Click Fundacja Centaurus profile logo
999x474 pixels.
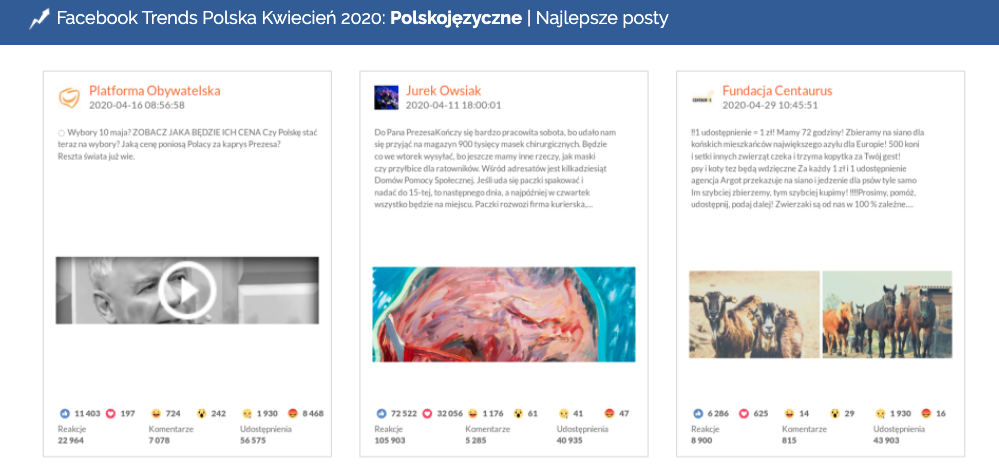702,97
